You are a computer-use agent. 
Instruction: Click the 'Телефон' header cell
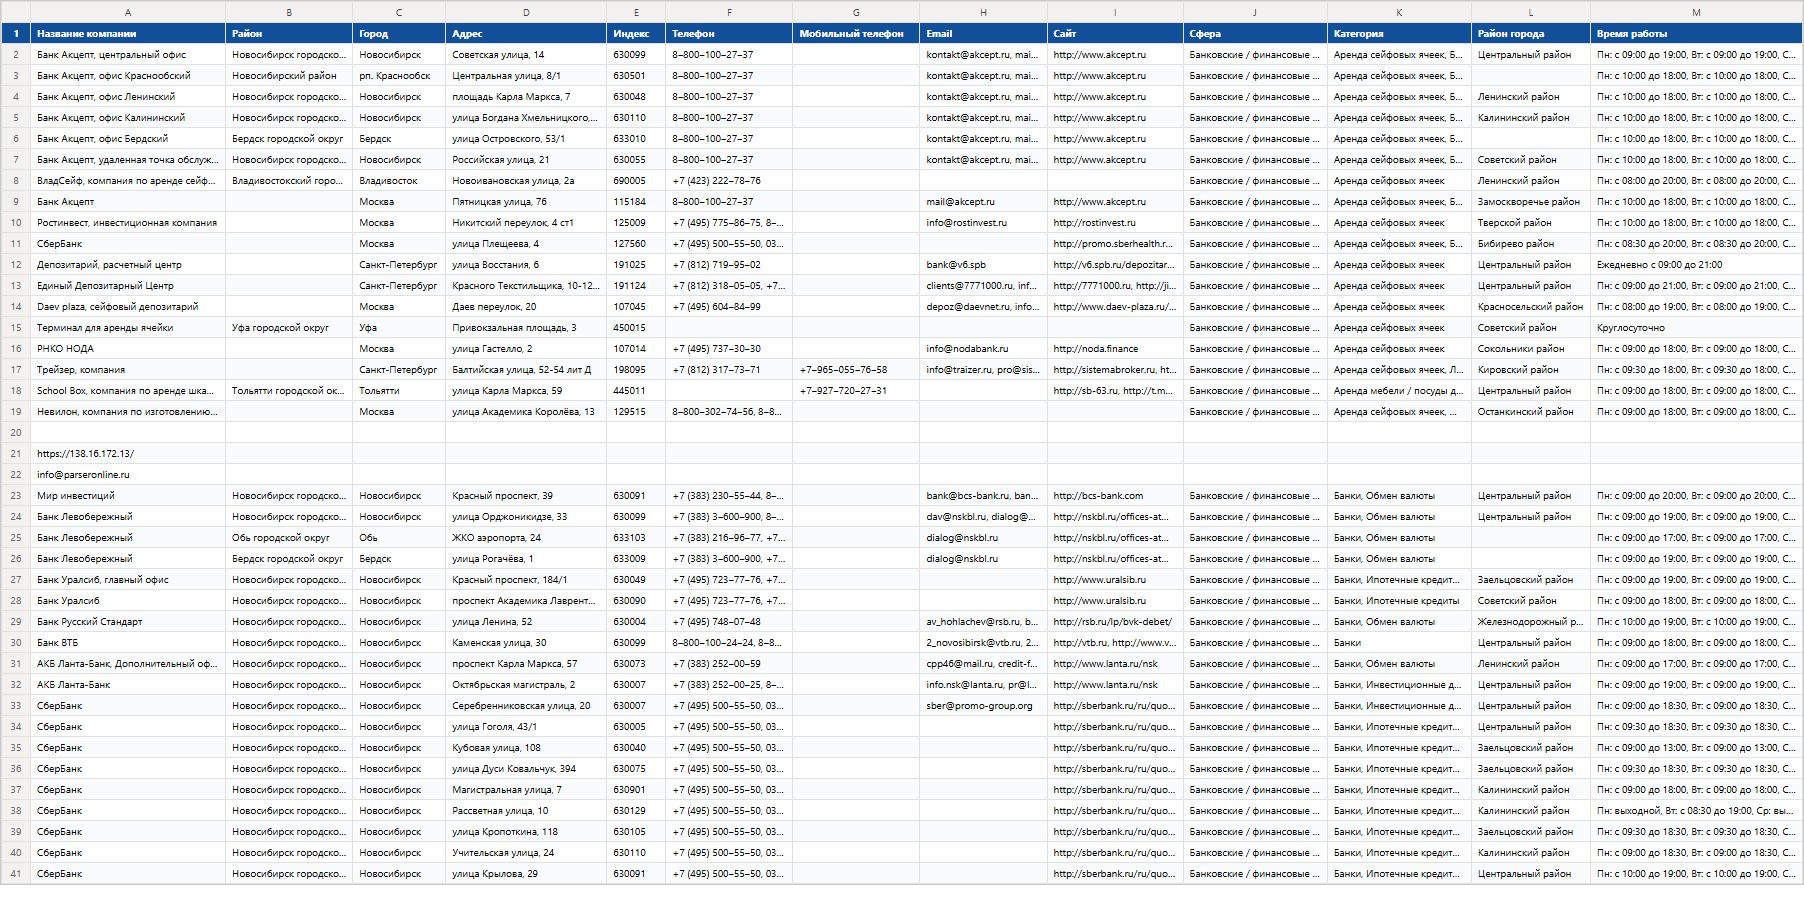pyautogui.click(x=729, y=33)
